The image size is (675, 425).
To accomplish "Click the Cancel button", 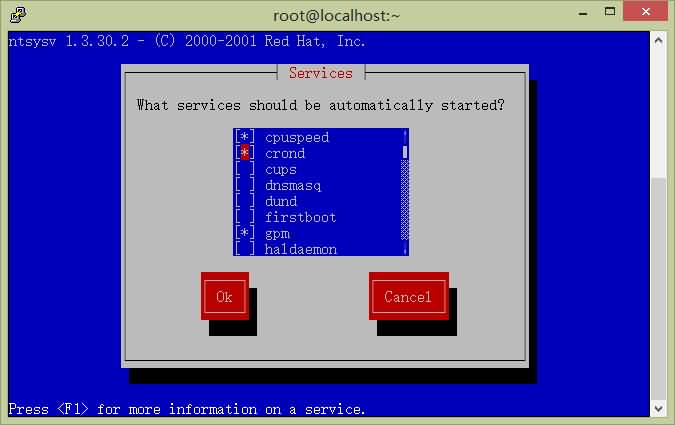I will [409, 296].
